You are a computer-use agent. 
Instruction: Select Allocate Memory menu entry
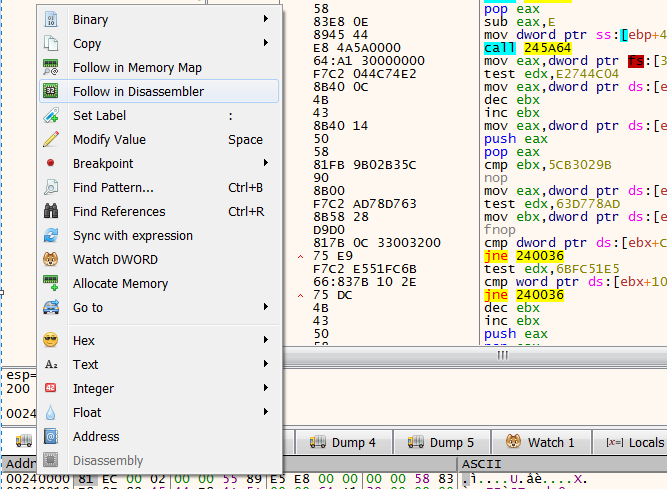pos(159,284)
